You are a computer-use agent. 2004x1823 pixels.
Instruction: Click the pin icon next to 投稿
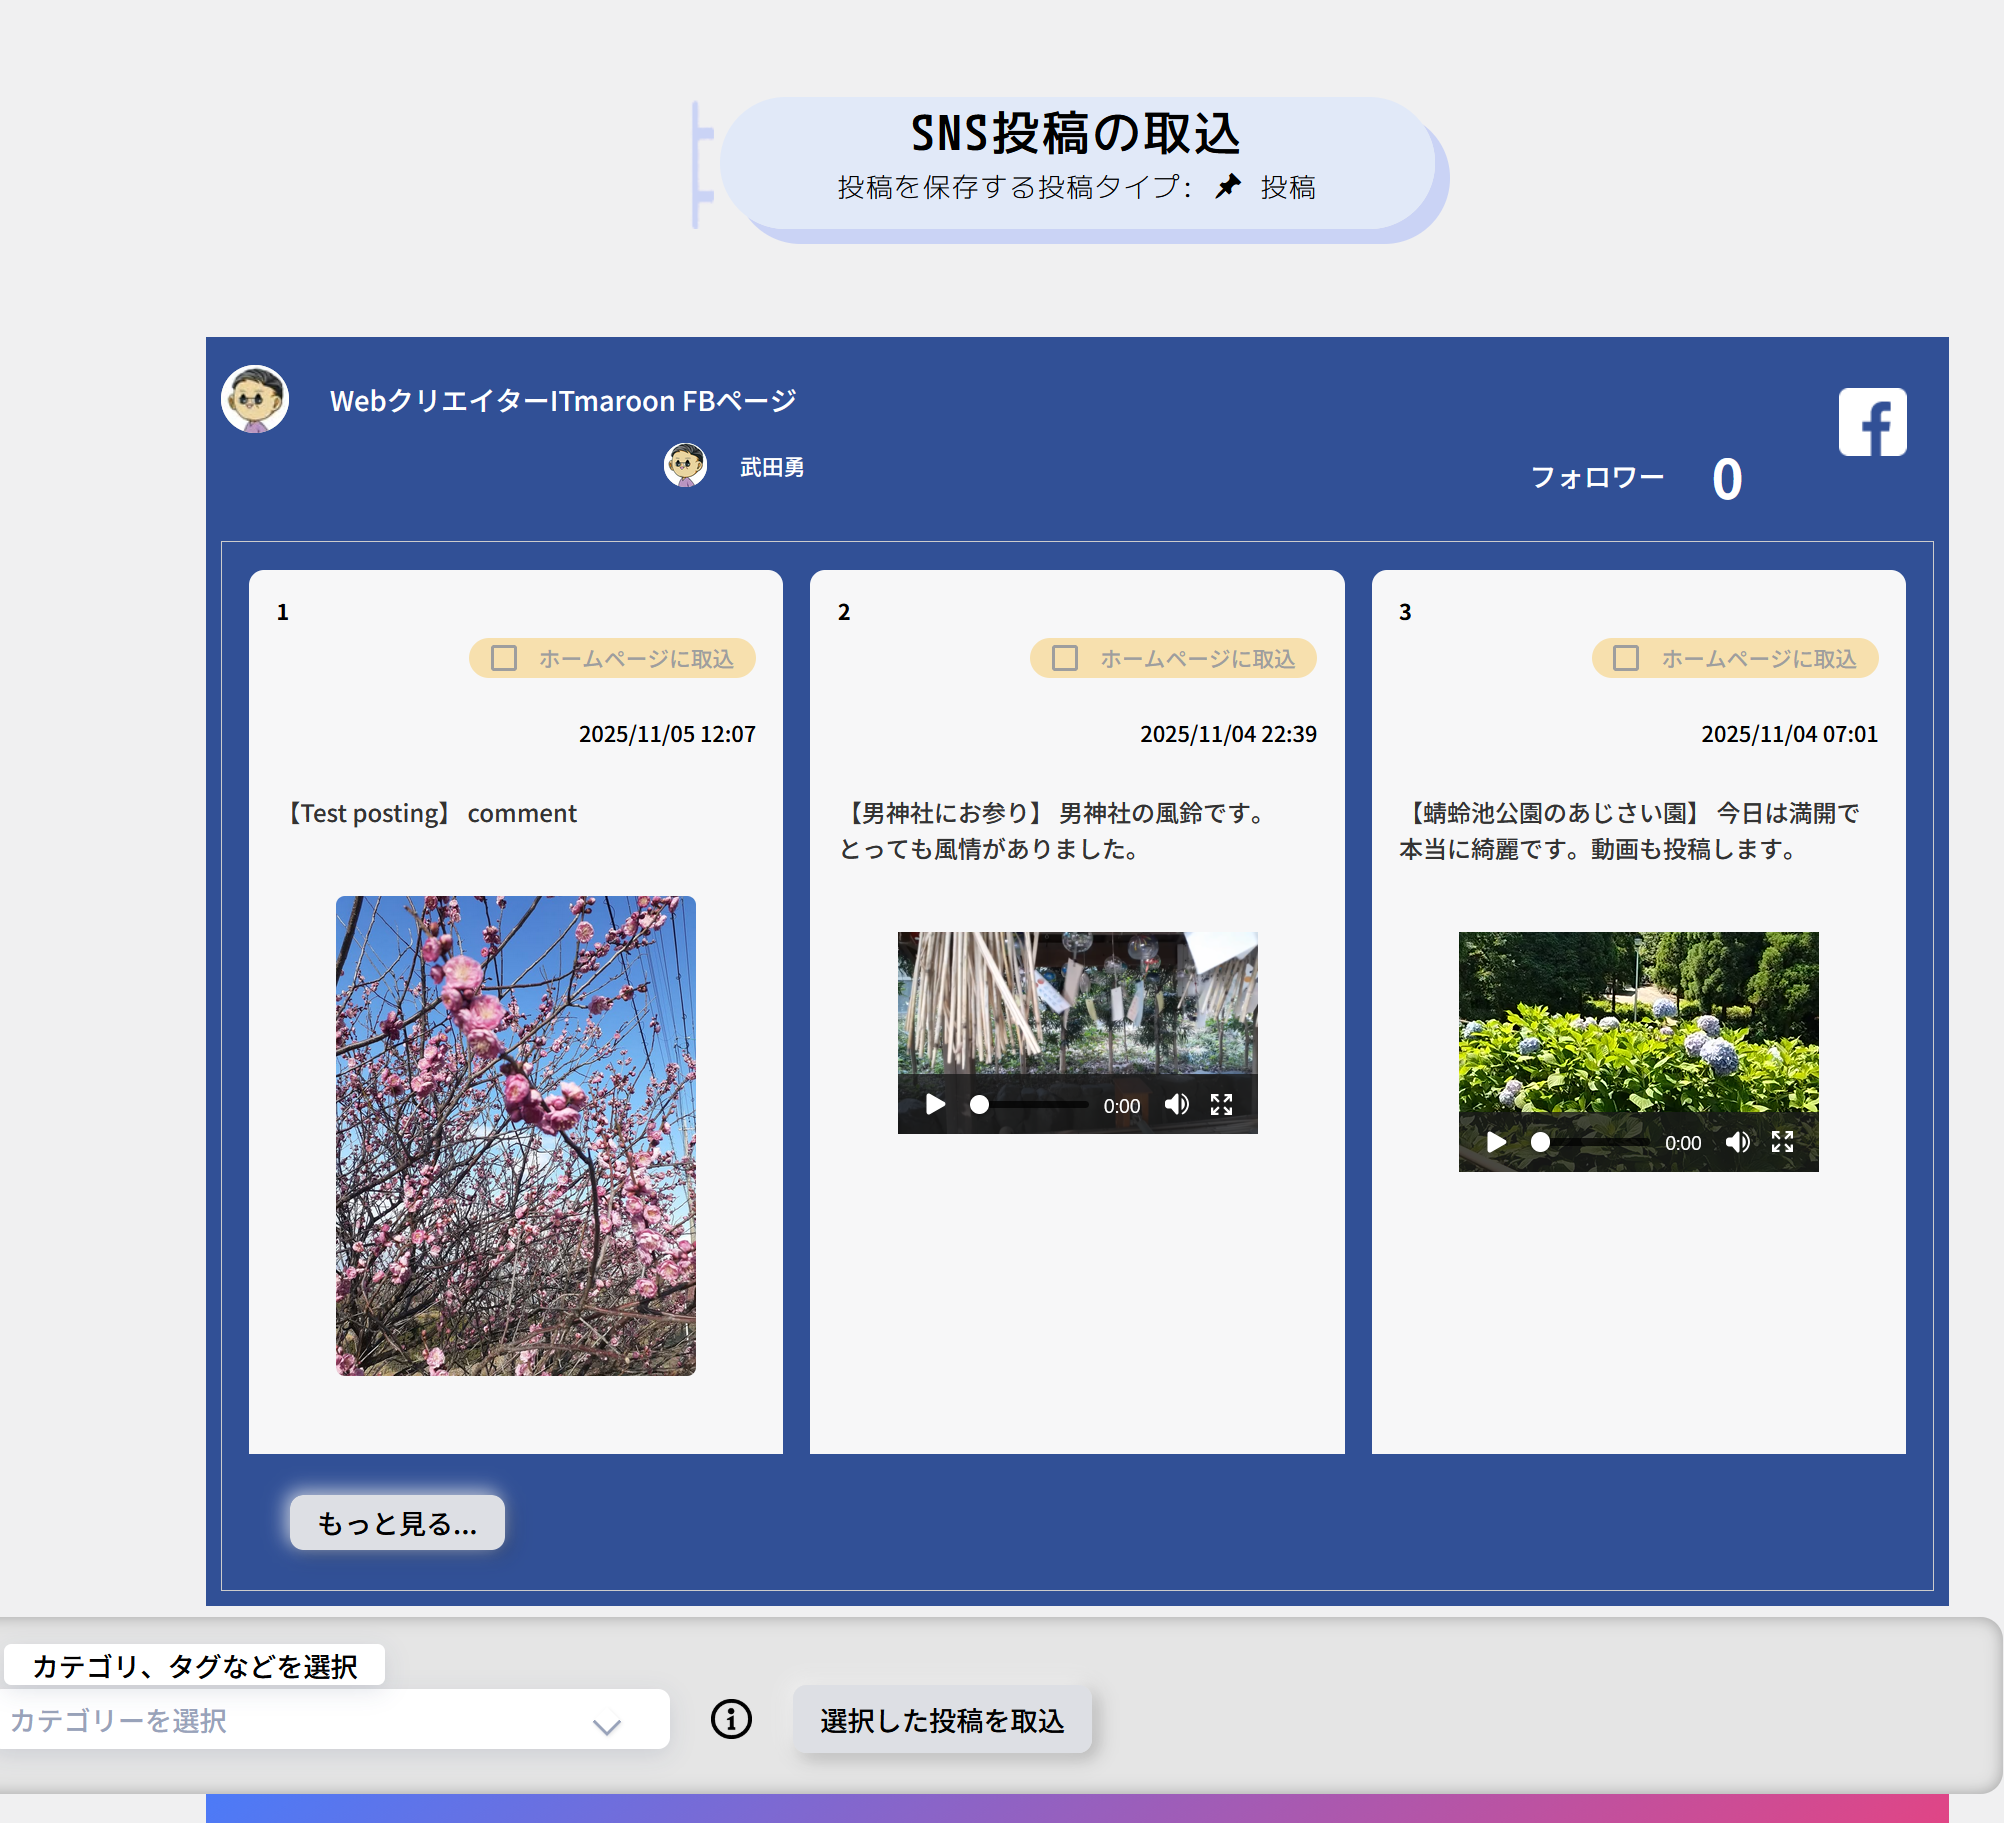pyautogui.click(x=1228, y=187)
